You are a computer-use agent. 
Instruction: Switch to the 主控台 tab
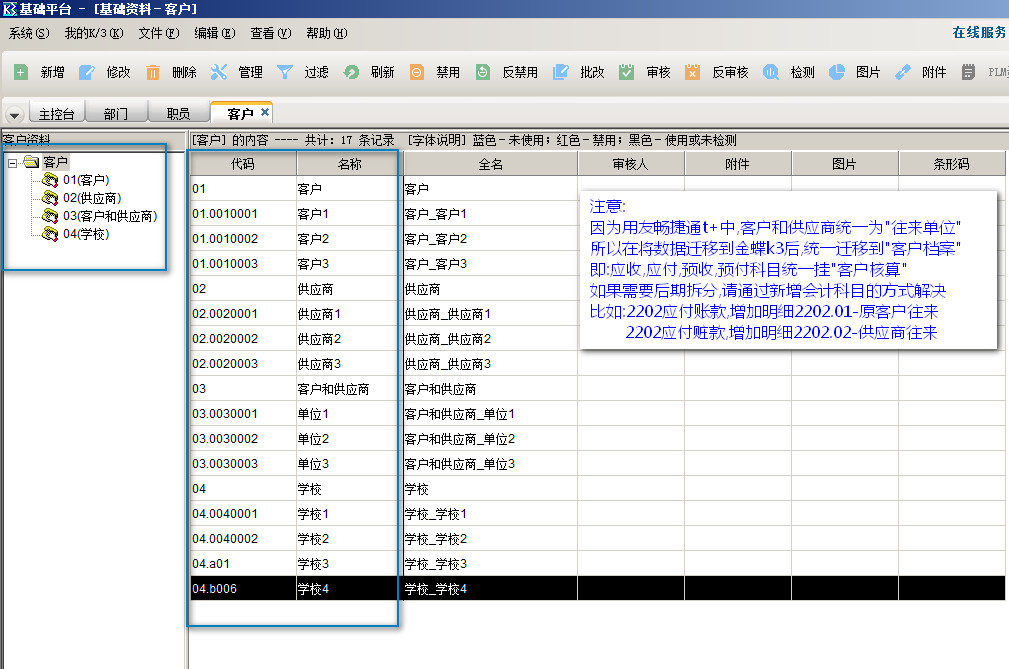click(x=56, y=113)
